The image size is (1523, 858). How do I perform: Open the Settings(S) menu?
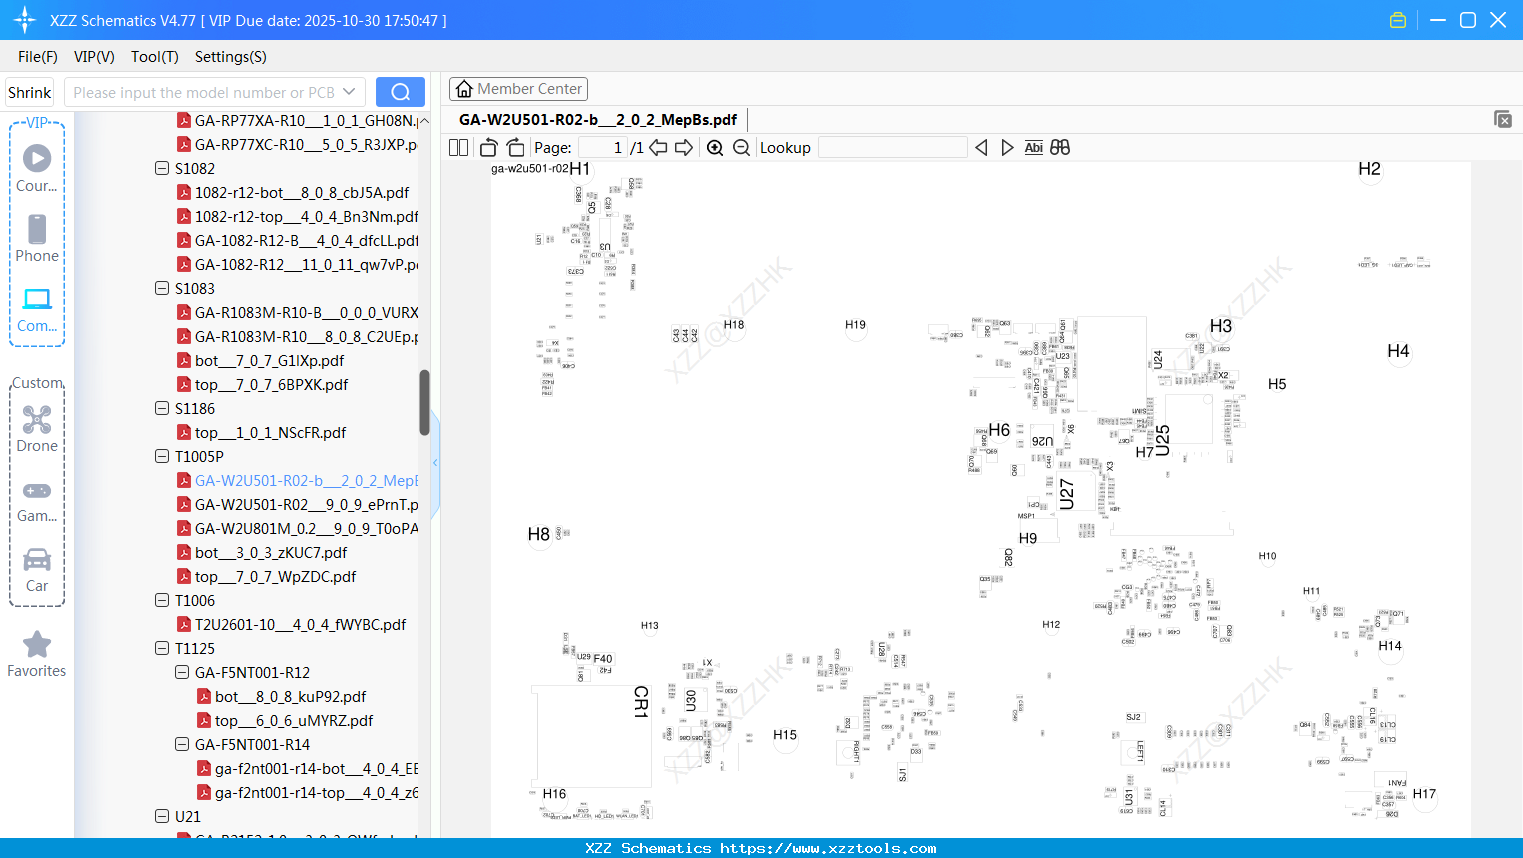point(231,57)
